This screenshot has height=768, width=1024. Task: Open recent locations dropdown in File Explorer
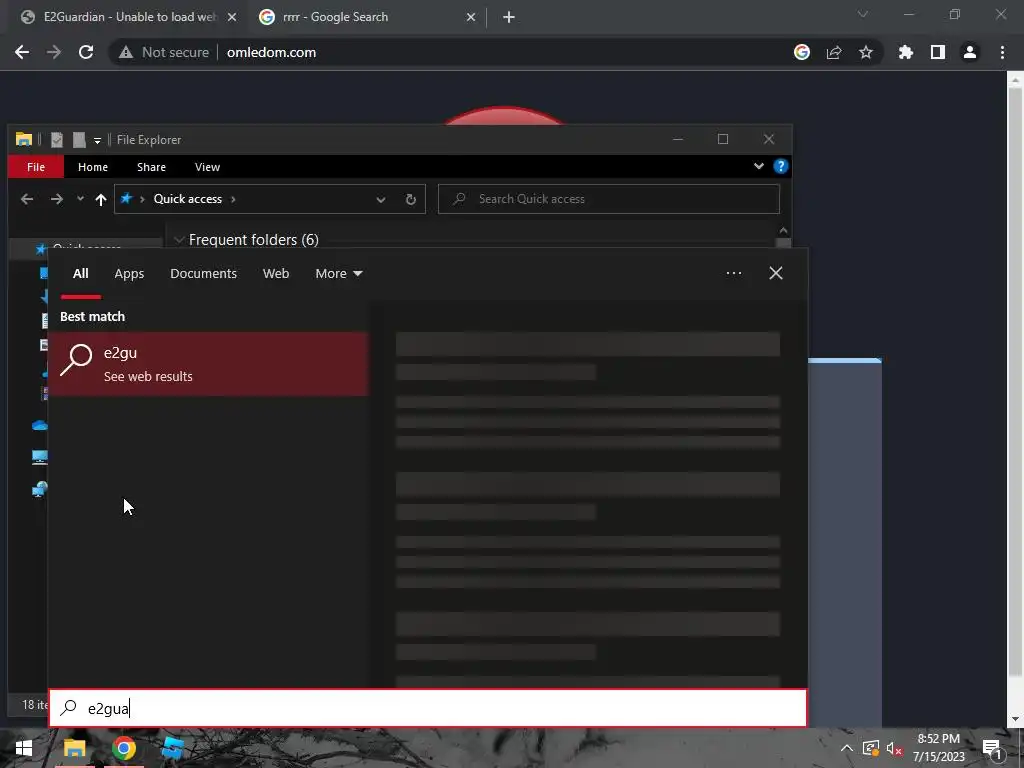pyautogui.click(x=80, y=199)
